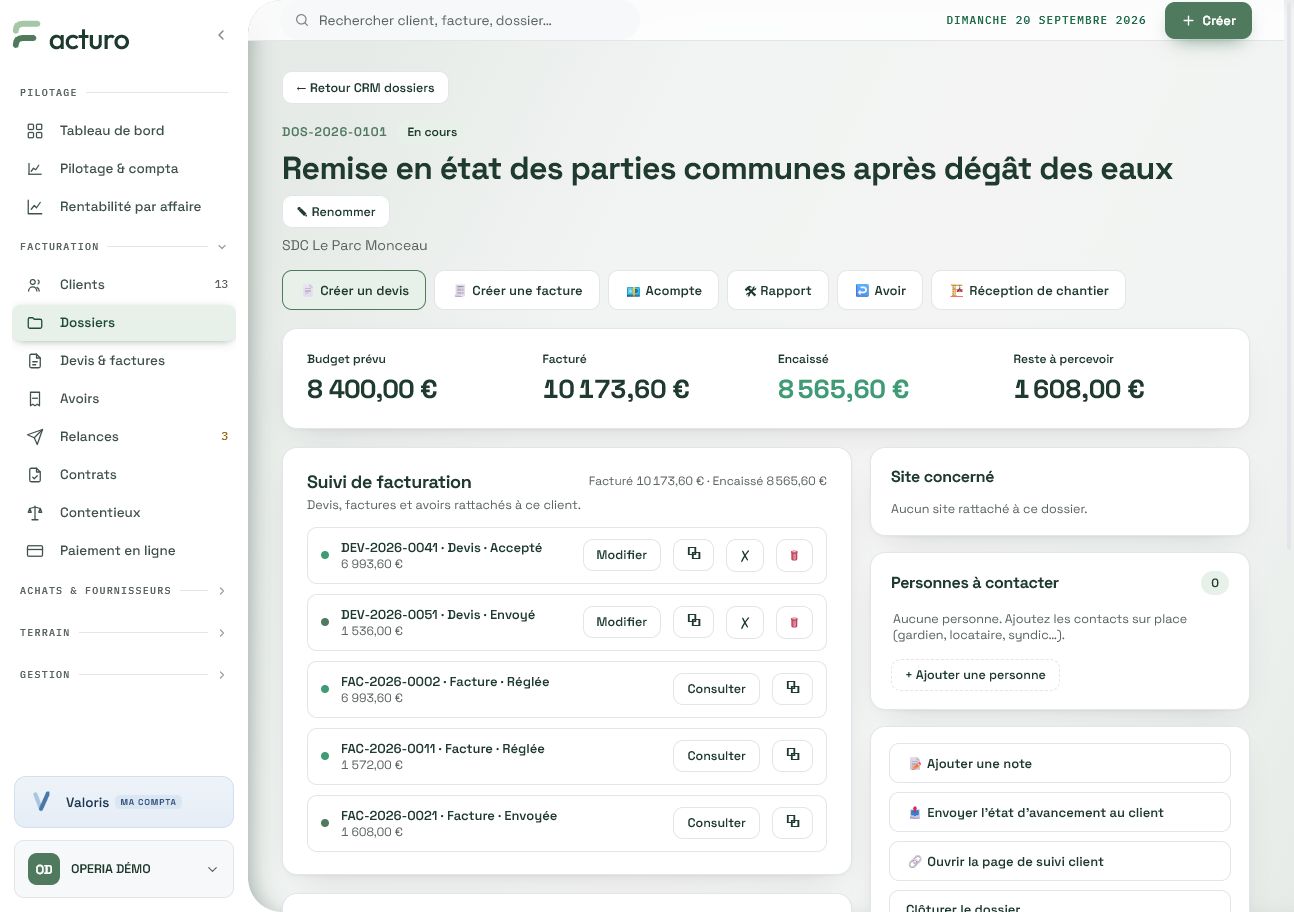
Task: Click the Valoris Ma Compta card
Action: point(124,802)
